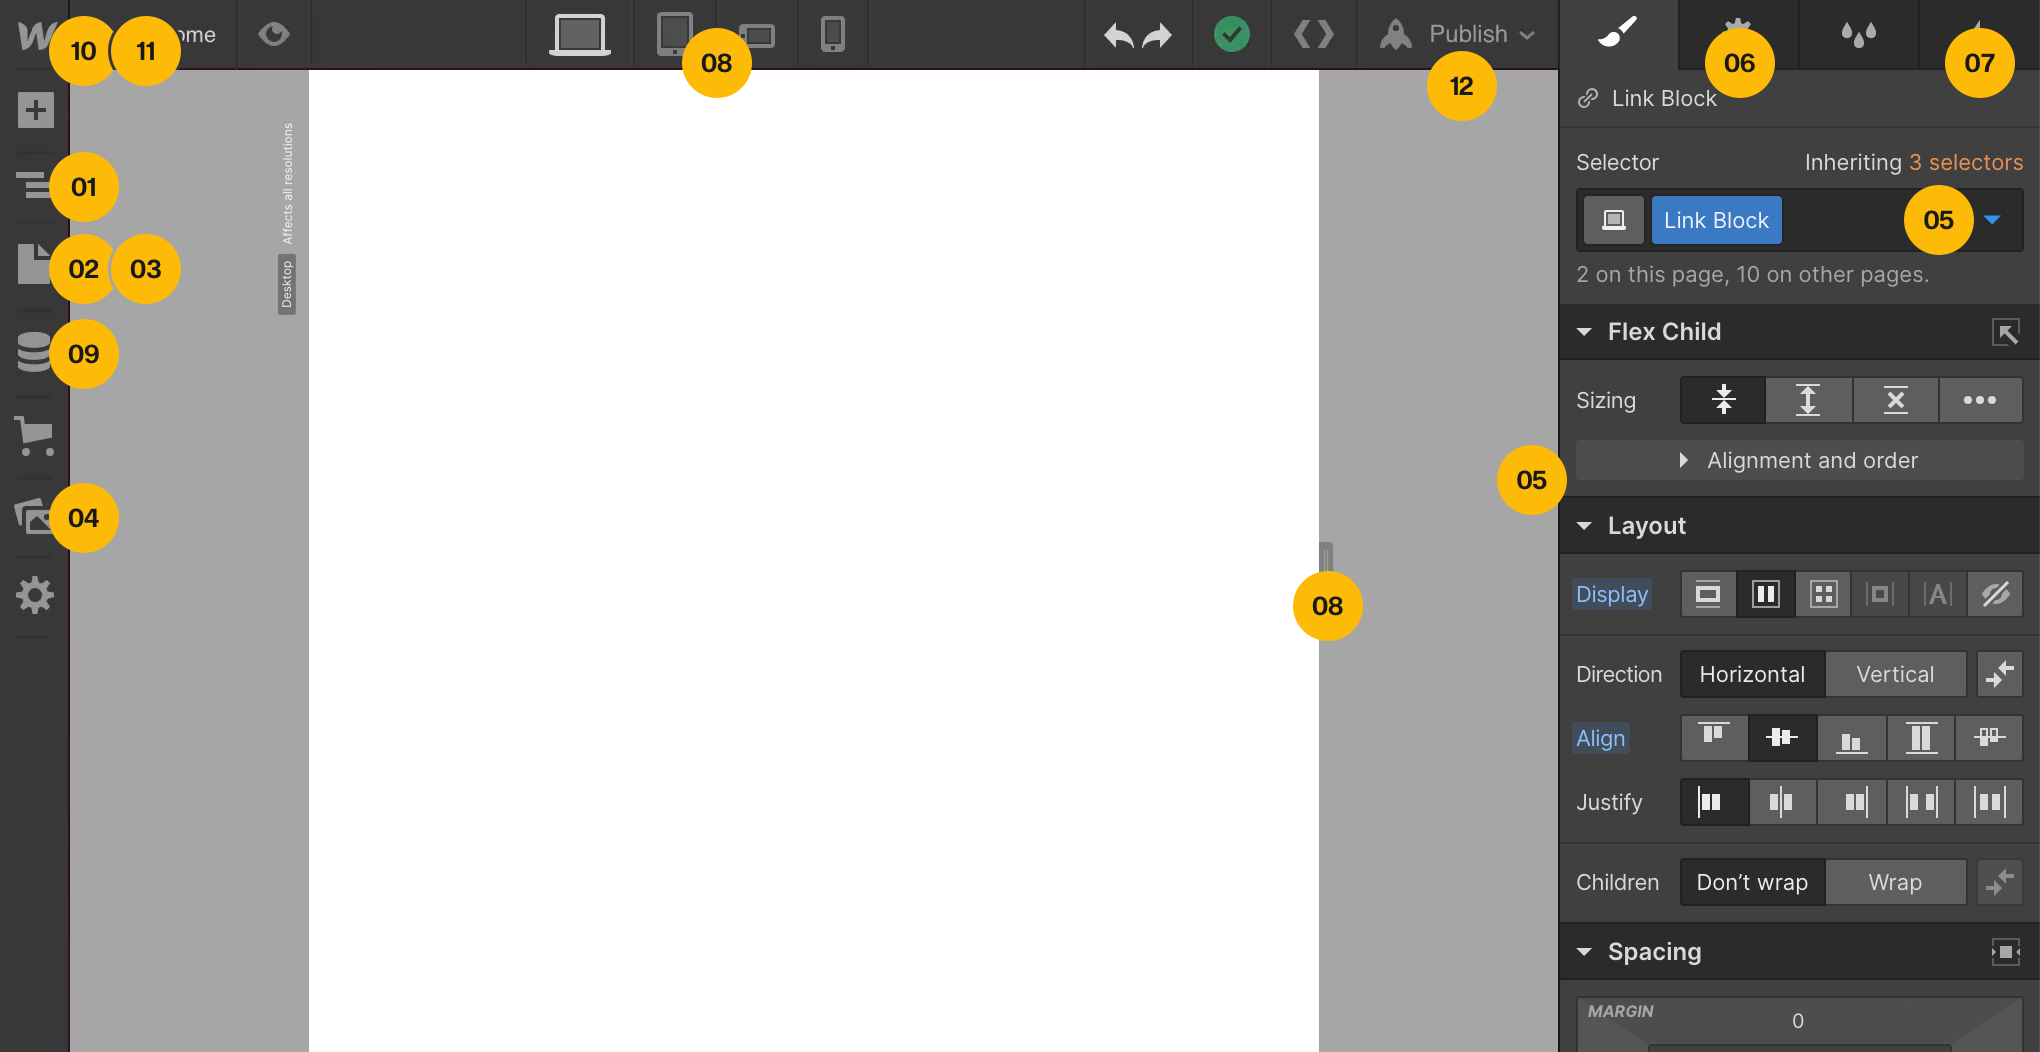Open project Settings gear
Viewport: 2040px width, 1052px height.
[35, 595]
